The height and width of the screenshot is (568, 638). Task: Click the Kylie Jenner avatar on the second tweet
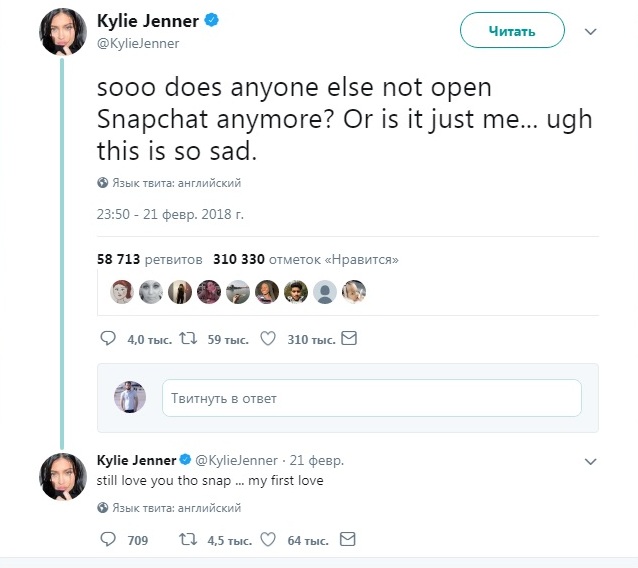(x=63, y=476)
